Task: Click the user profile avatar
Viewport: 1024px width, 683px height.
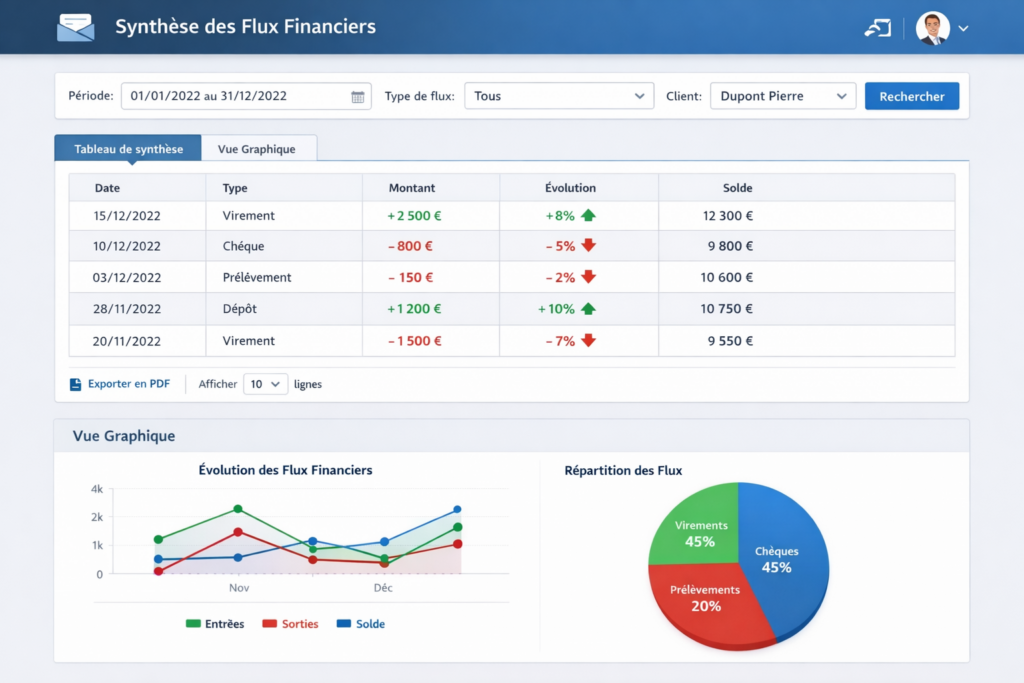Action: click(x=933, y=28)
